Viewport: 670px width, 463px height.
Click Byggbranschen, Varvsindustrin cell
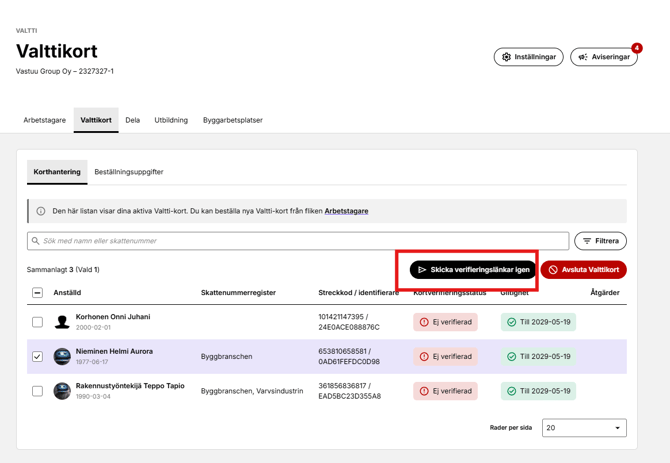252,391
